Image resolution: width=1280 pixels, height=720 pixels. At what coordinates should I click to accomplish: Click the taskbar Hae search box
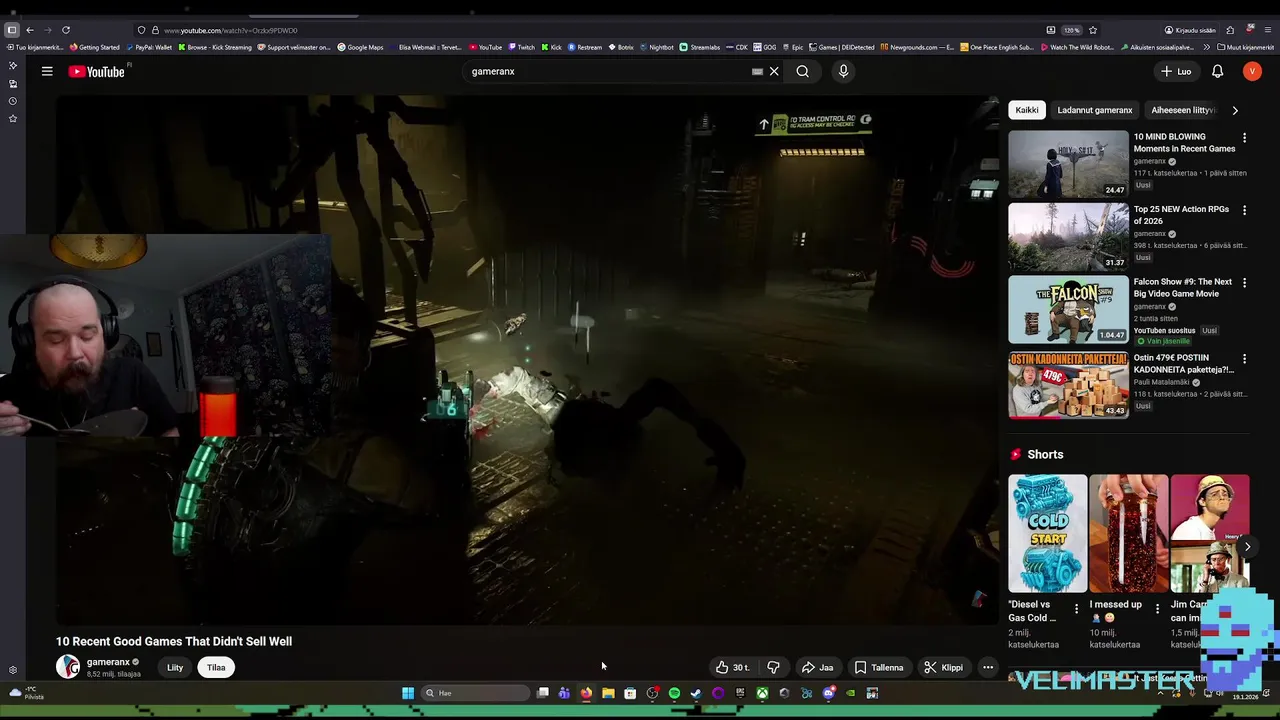point(475,693)
